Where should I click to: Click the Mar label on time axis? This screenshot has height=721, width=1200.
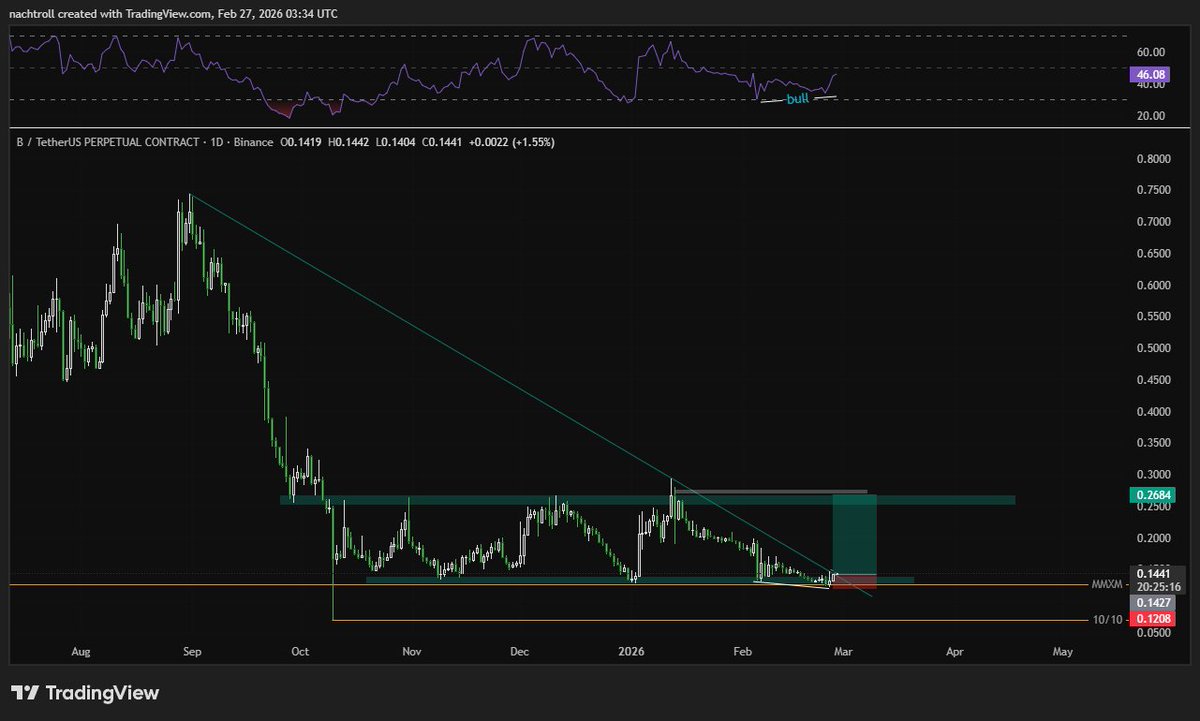click(843, 651)
